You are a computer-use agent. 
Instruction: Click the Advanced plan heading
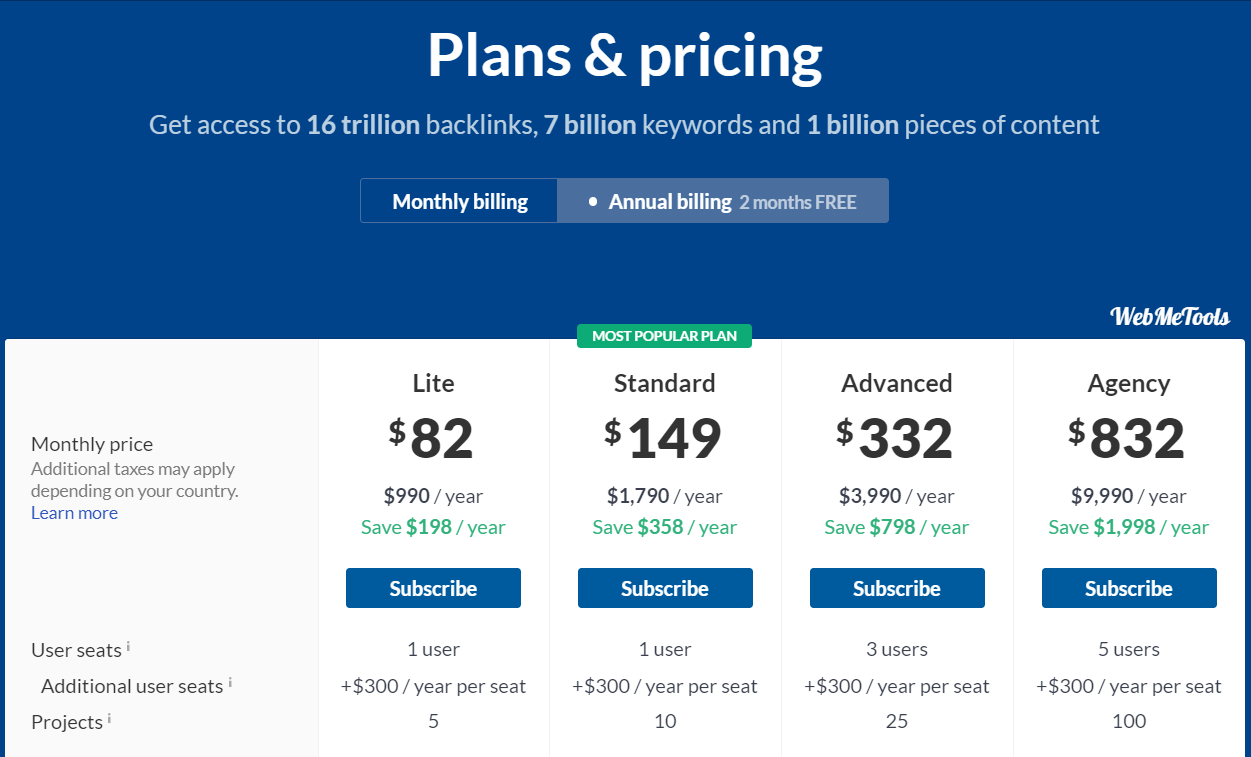pos(897,383)
